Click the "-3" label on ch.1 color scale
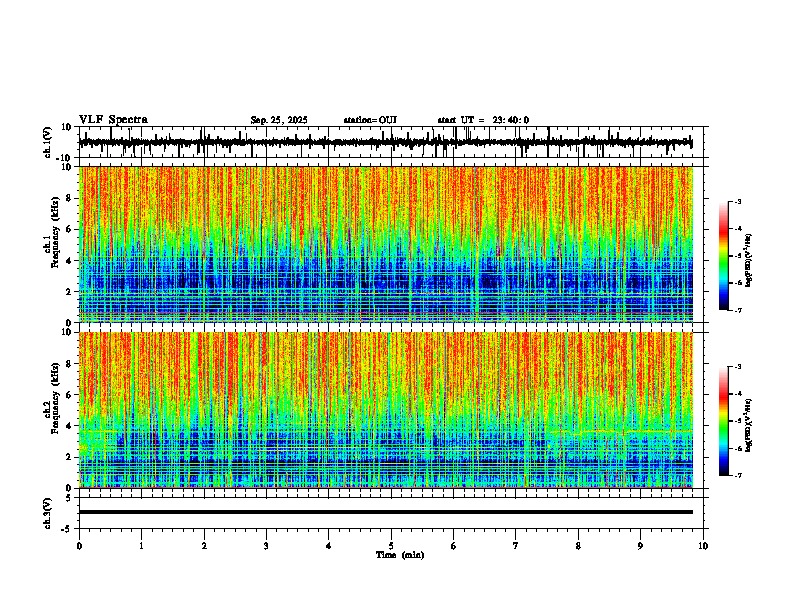This screenshot has width=792, height=612. (738, 202)
